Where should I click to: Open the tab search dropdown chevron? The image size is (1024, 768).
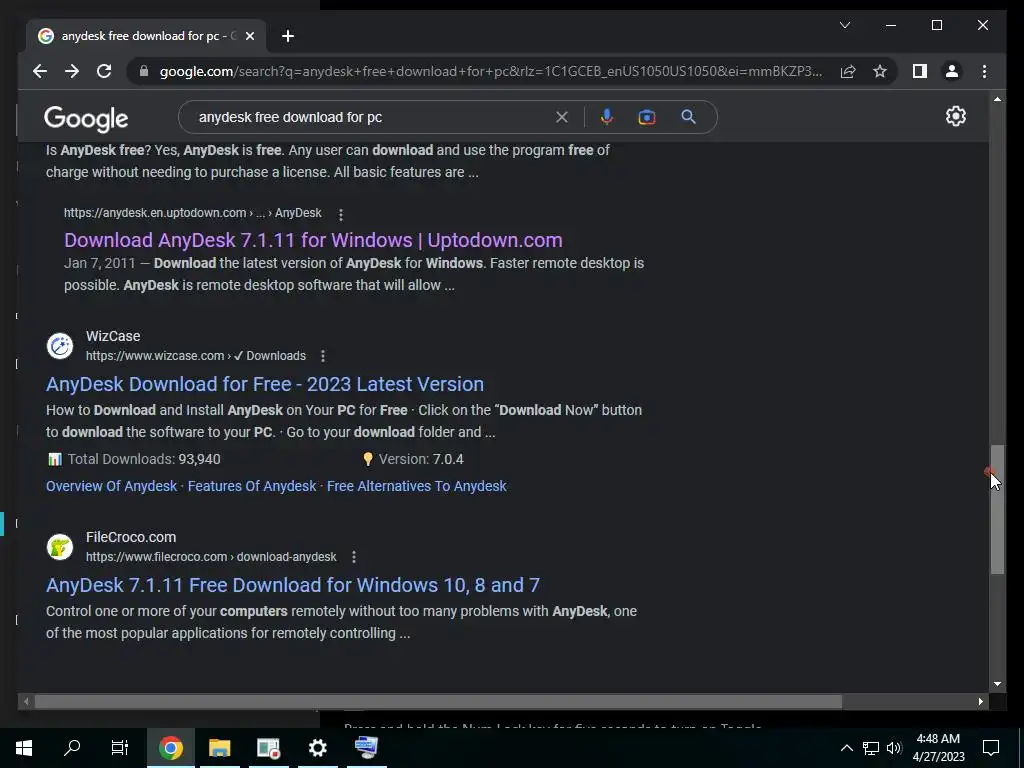pos(844,25)
